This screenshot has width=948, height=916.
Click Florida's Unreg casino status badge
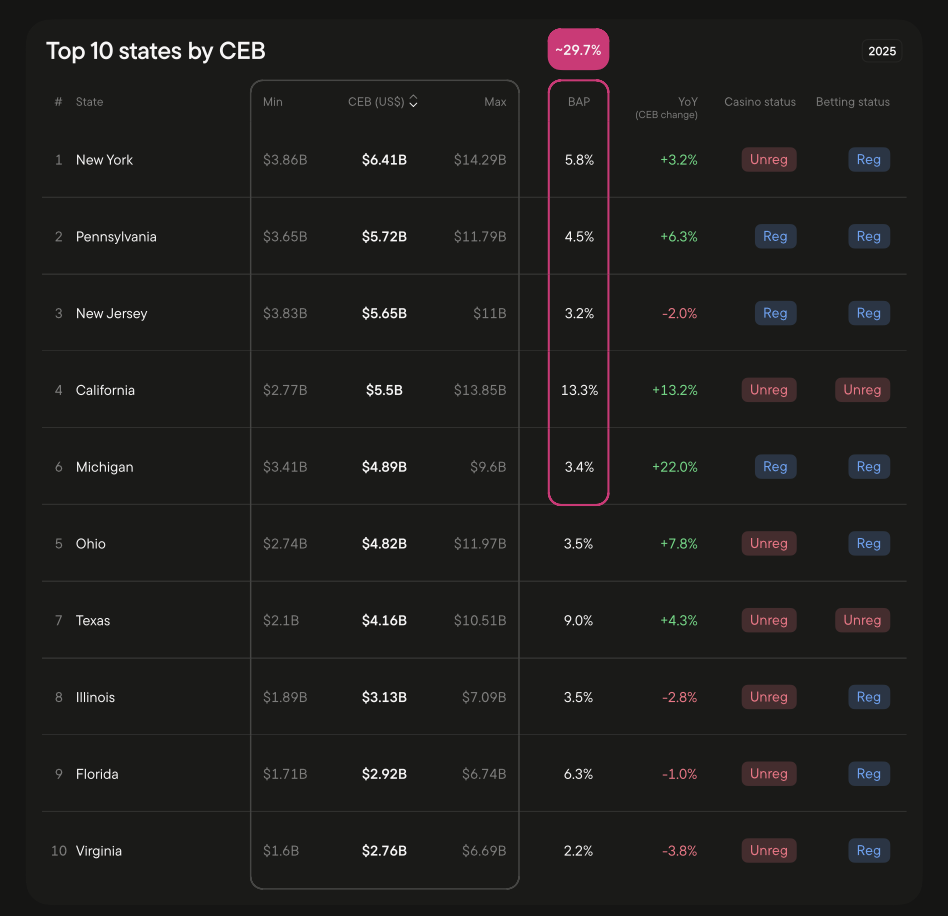[768, 774]
